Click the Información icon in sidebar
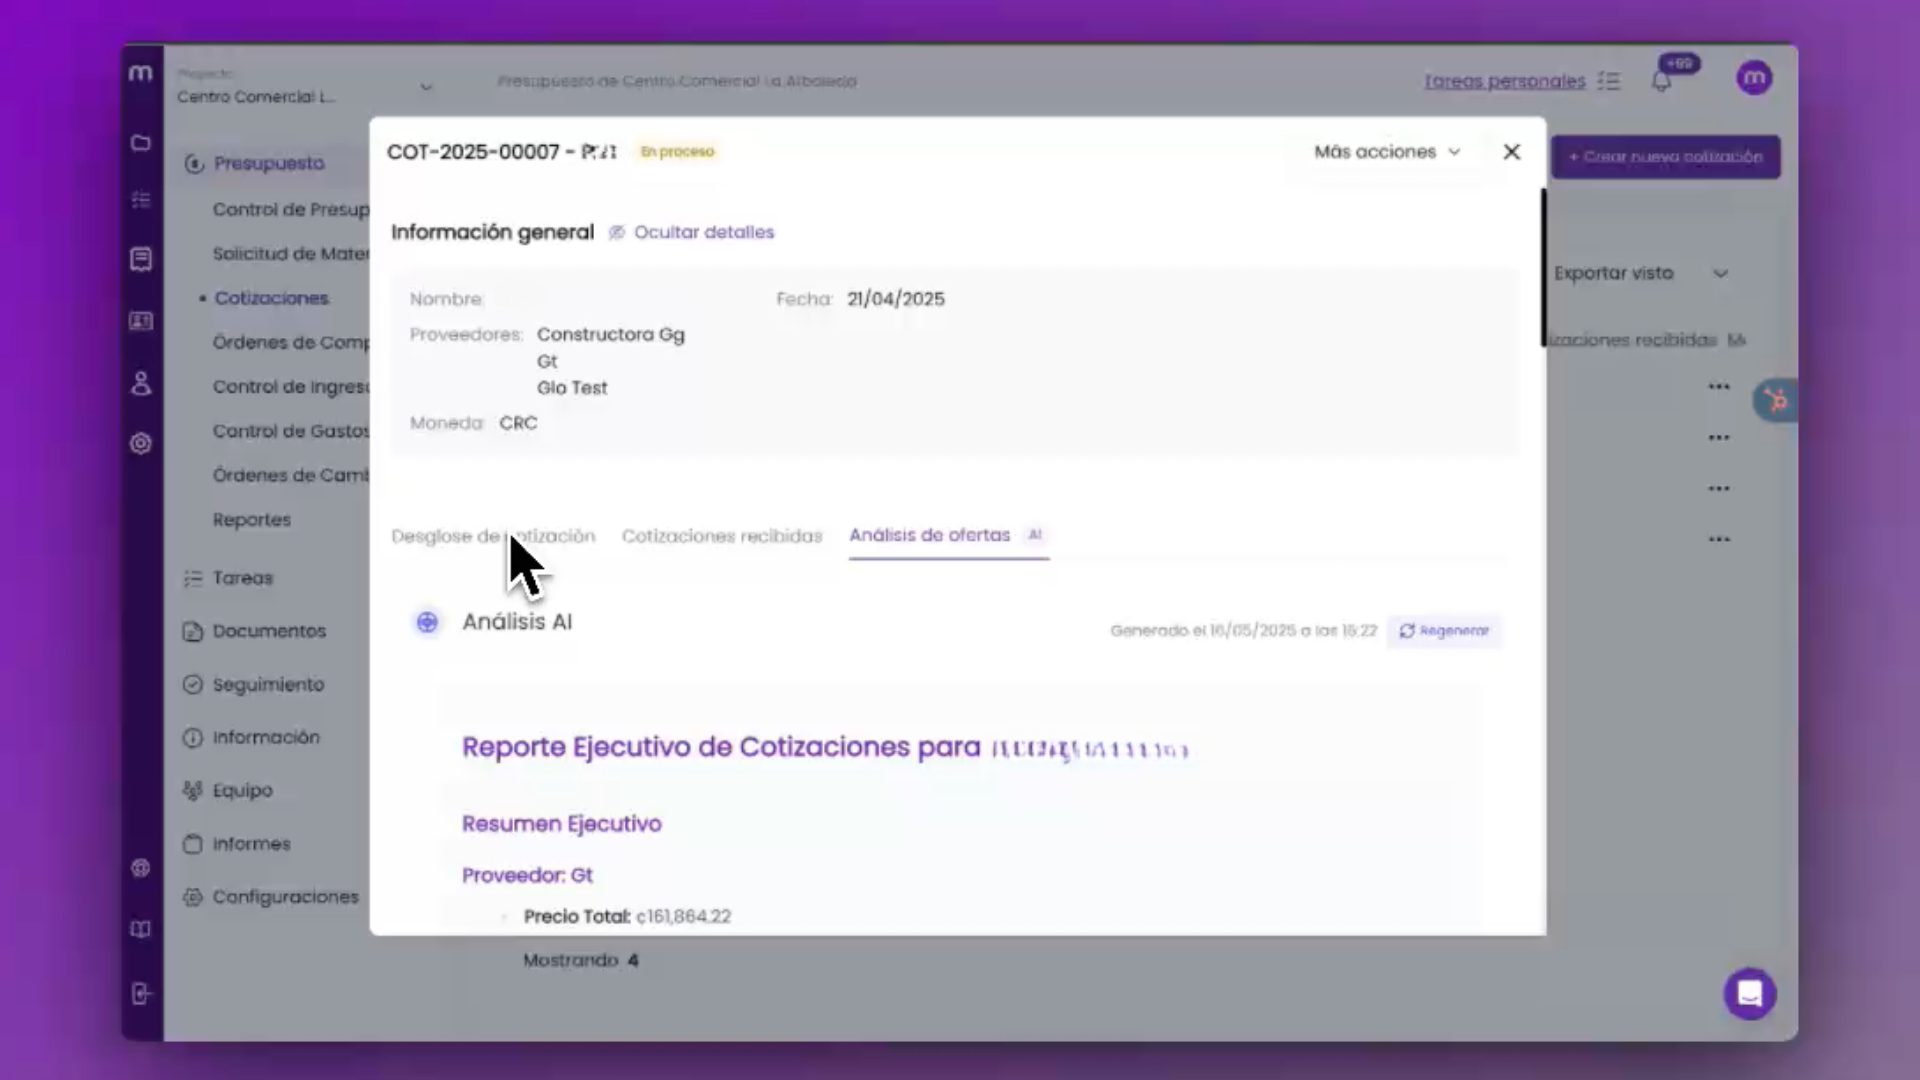Image resolution: width=1920 pixels, height=1080 pixels. (x=193, y=738)
